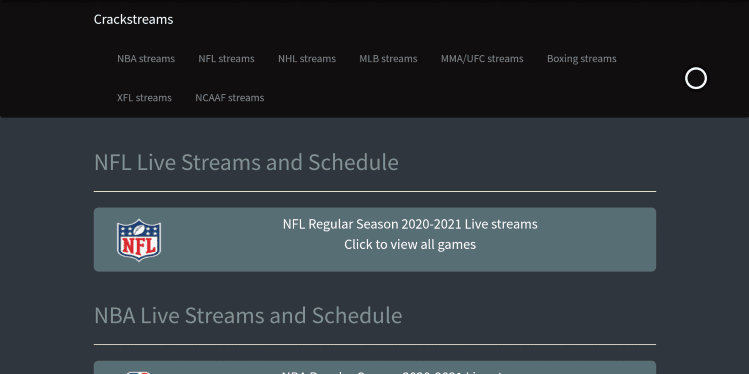Open NFL Regular Season 2020-2021 Live streams
This screenshot has height=374, width=749.
(410, 224)
